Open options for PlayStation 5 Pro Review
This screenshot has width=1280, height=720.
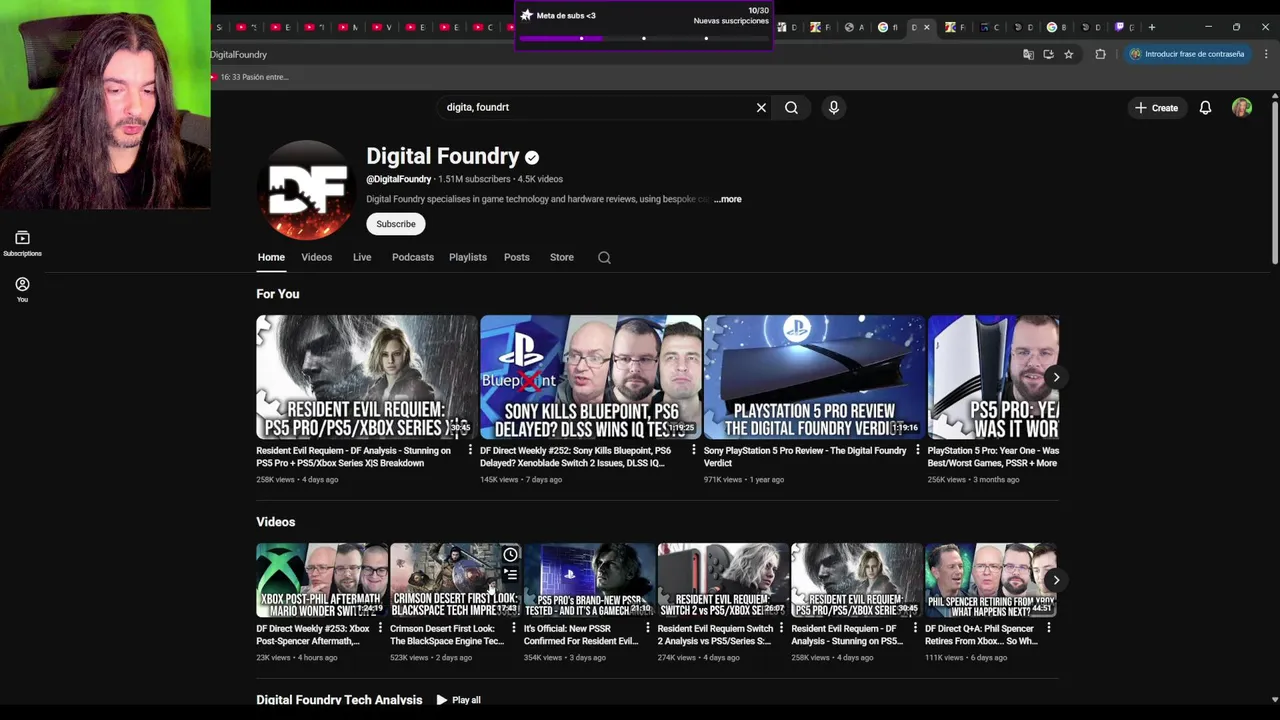918,451
